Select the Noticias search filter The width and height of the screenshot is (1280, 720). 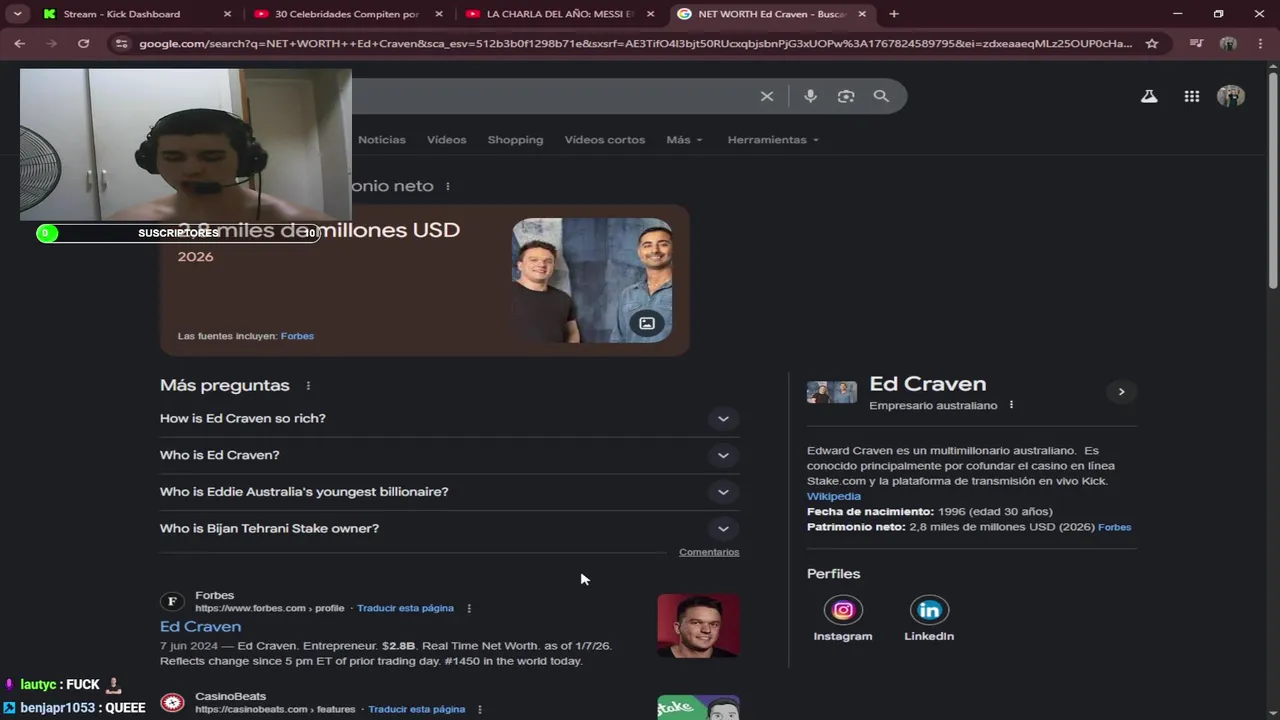tap(382, 140)
